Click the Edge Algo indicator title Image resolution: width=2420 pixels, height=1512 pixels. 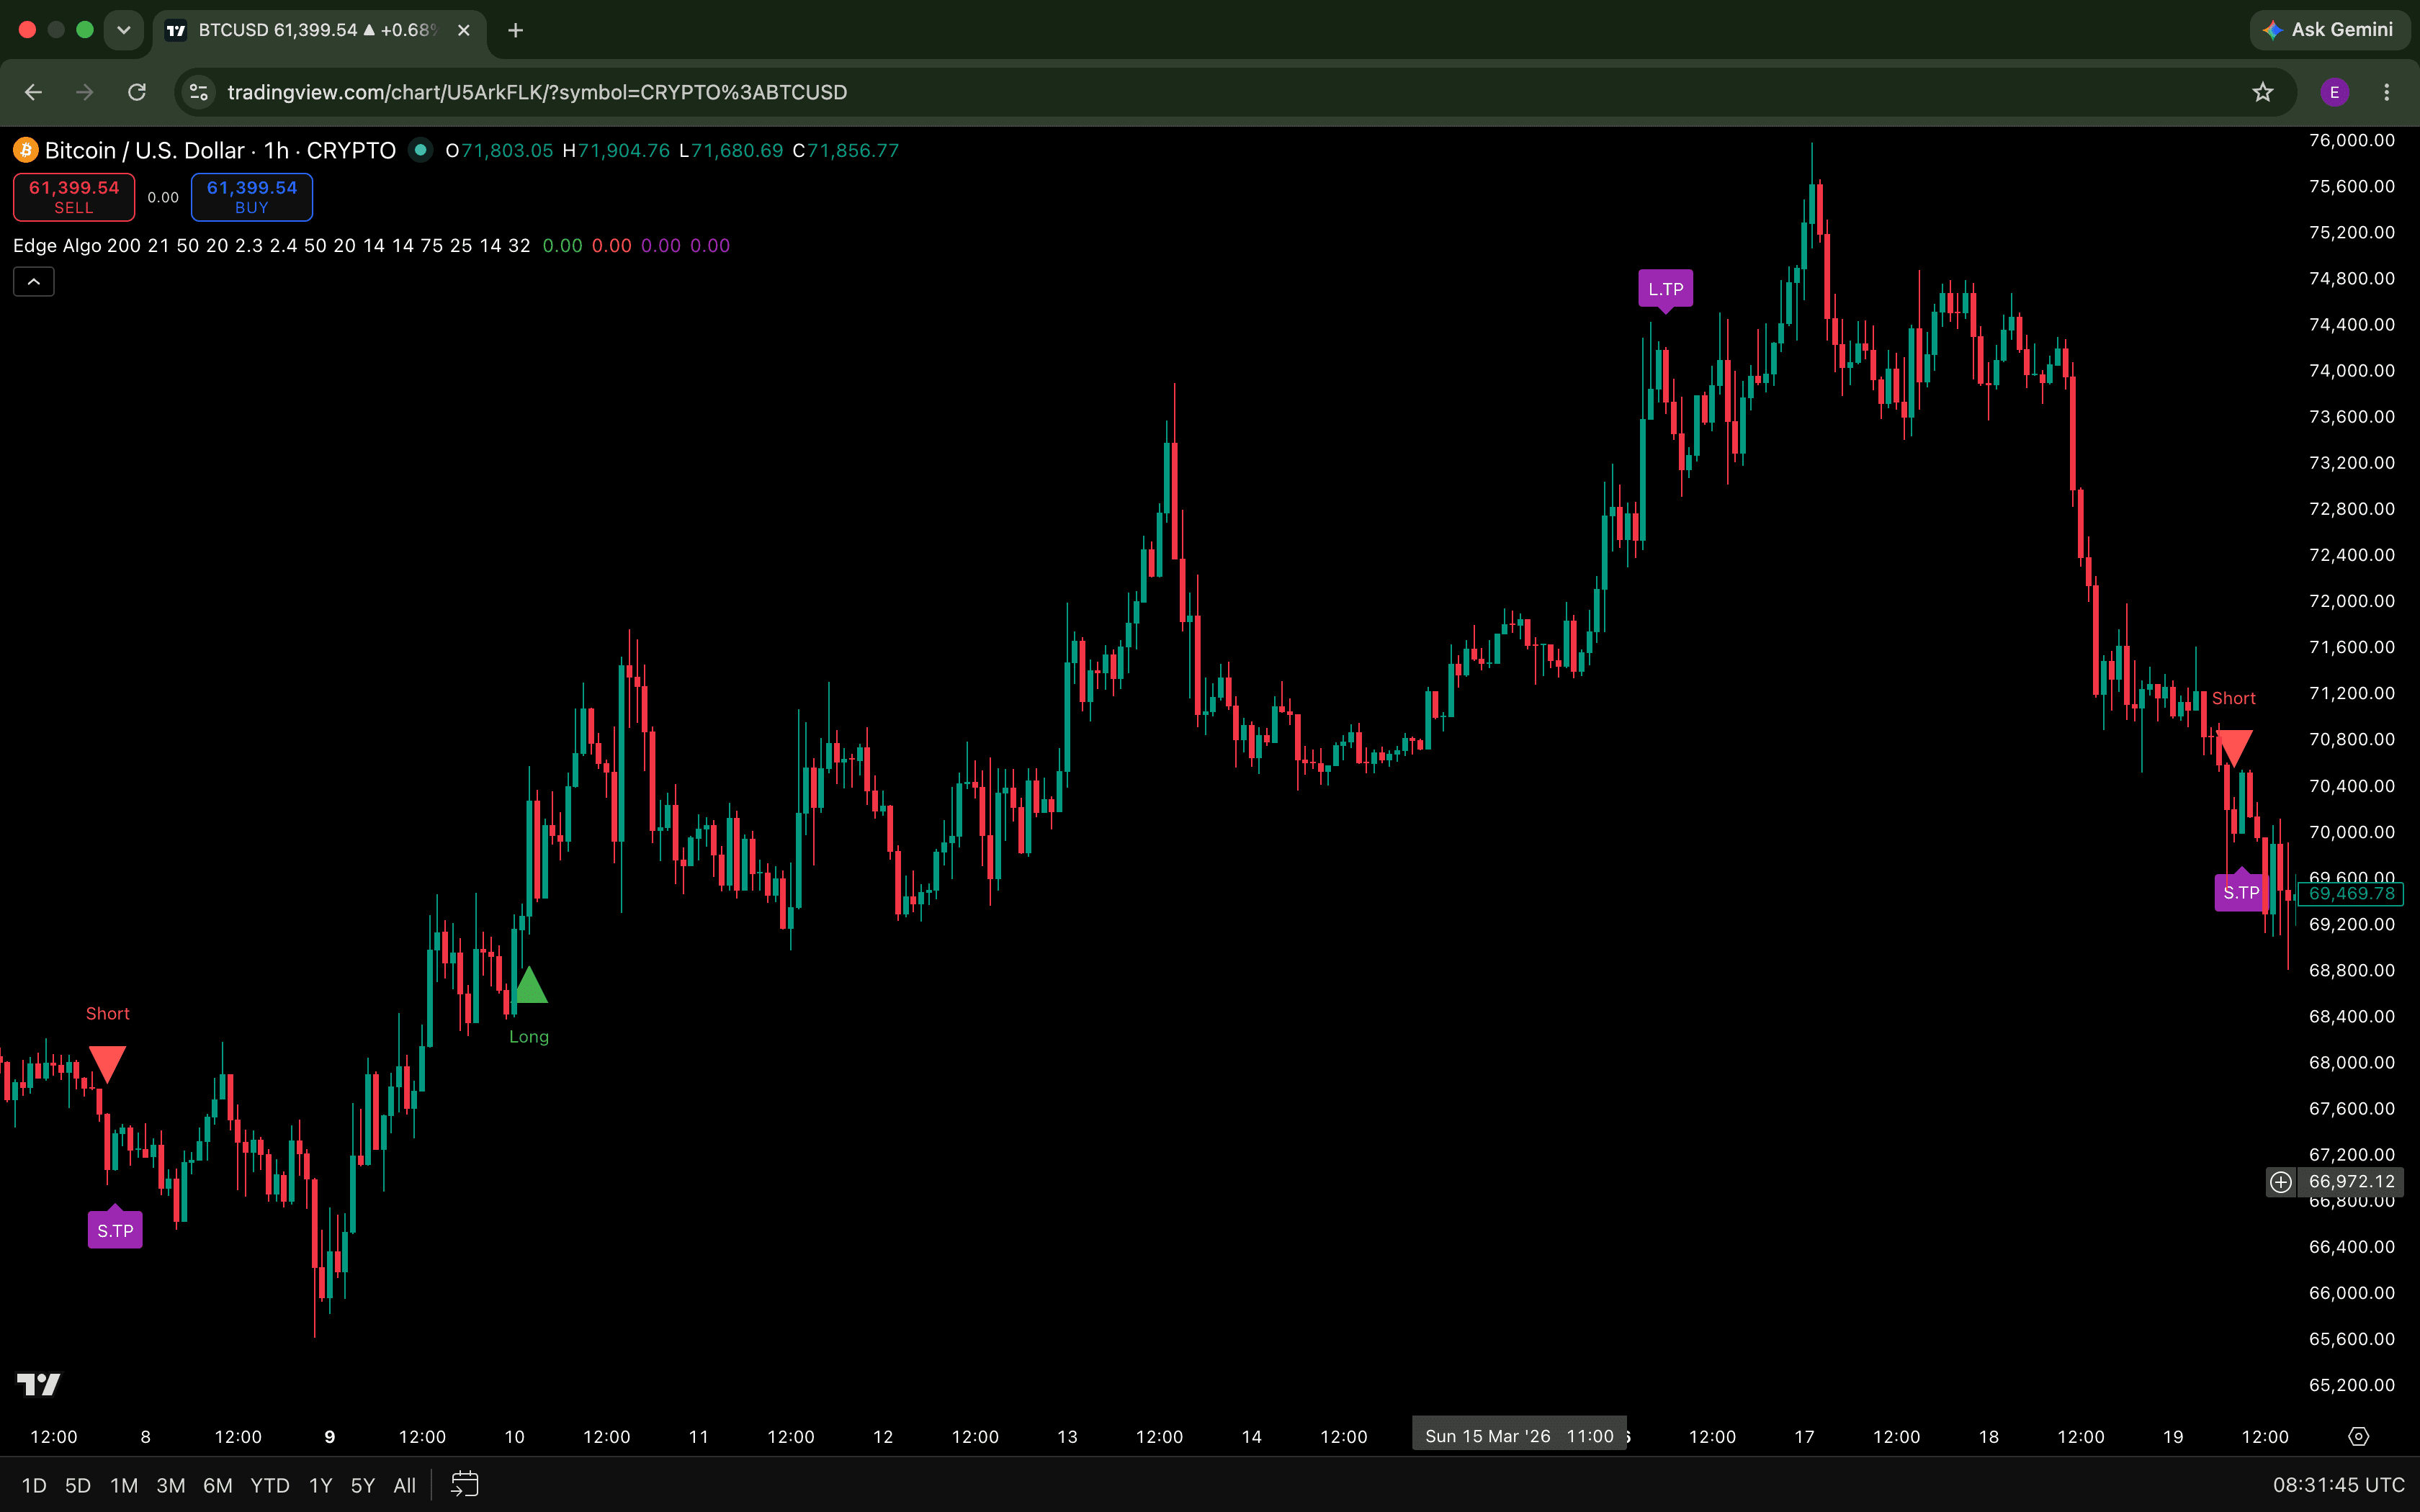coord(57,246)
